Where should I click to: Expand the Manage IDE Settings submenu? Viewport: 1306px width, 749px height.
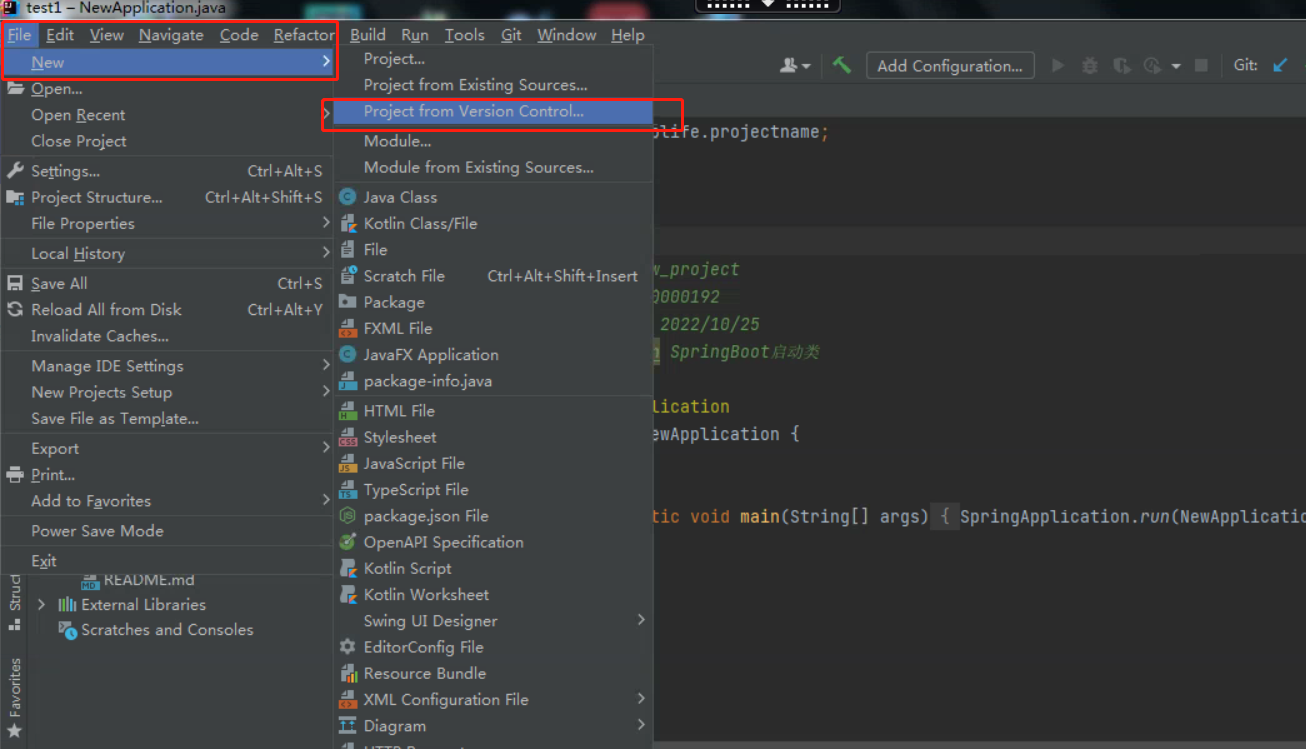[x=166, y=366]
